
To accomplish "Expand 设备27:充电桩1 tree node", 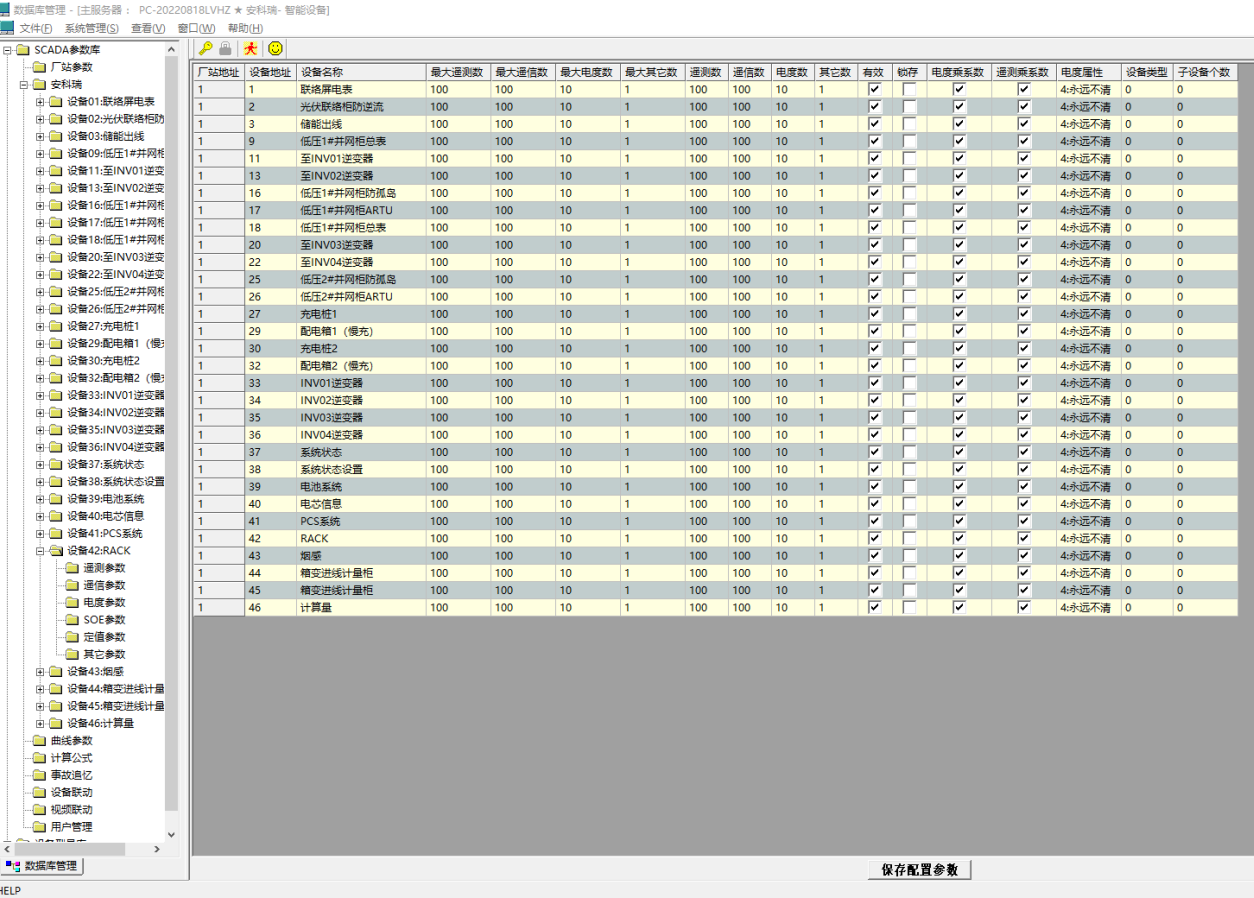I will click(40, 326).
